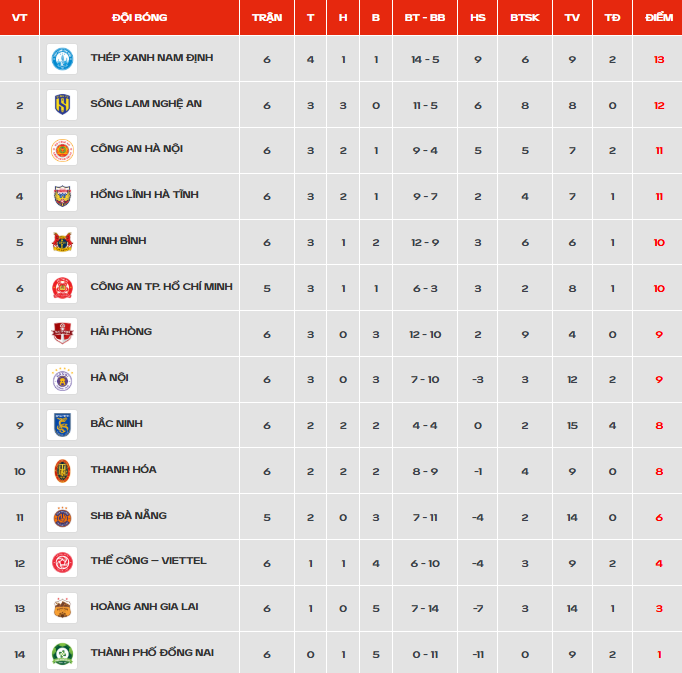Click the TRẬN column header
This screenshot has width=682, height=673.
point(267,17)
